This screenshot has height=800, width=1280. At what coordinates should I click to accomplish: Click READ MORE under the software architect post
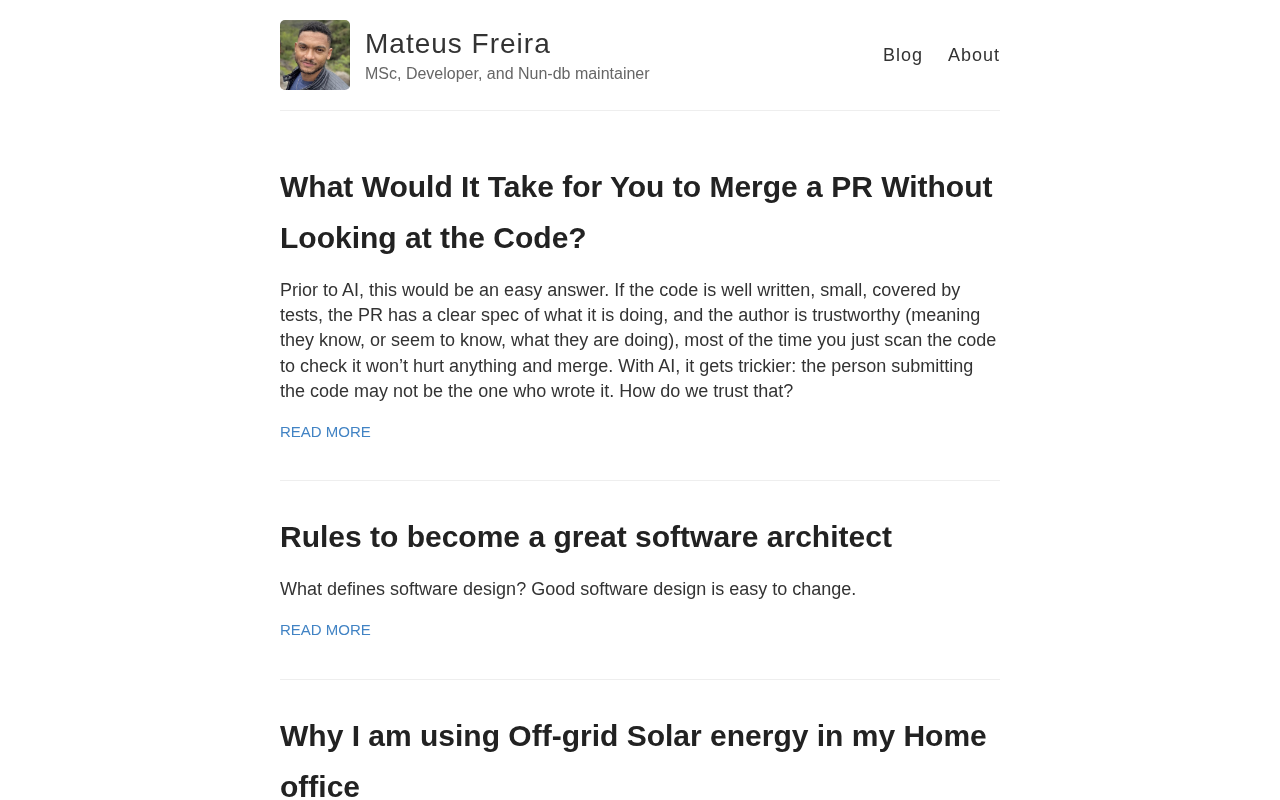(325, 630)
